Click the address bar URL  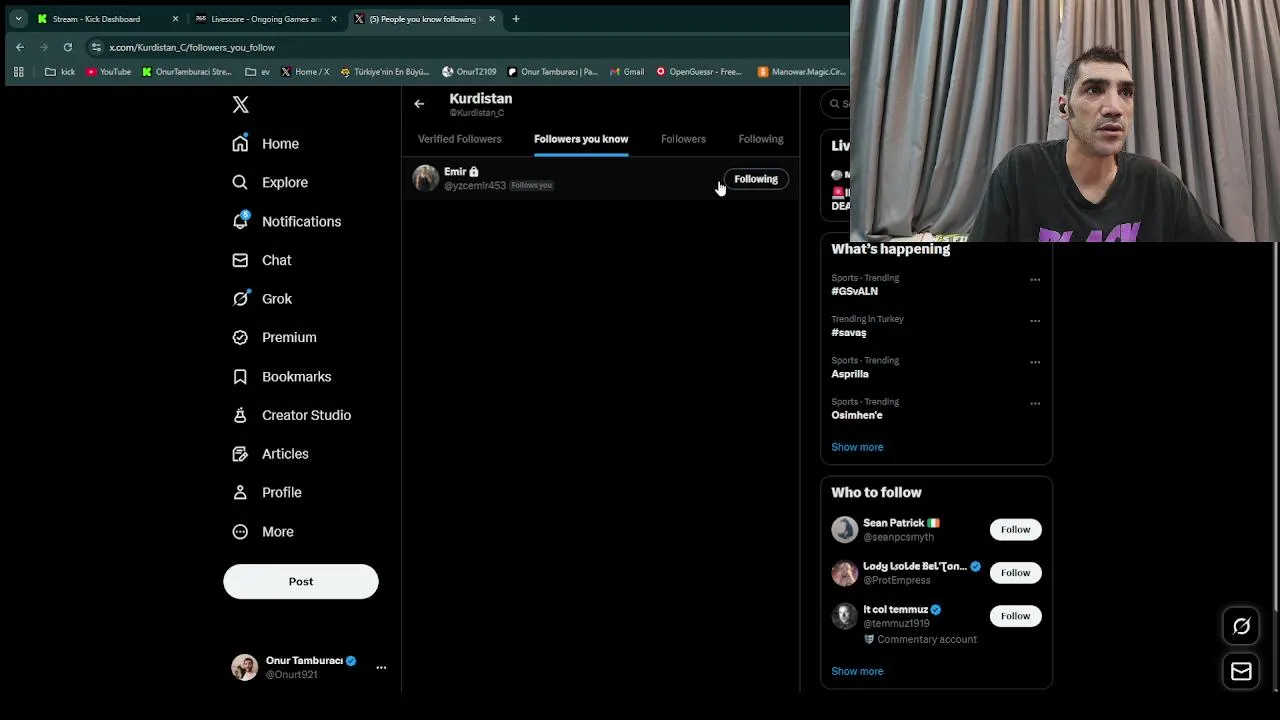[192, 47]
